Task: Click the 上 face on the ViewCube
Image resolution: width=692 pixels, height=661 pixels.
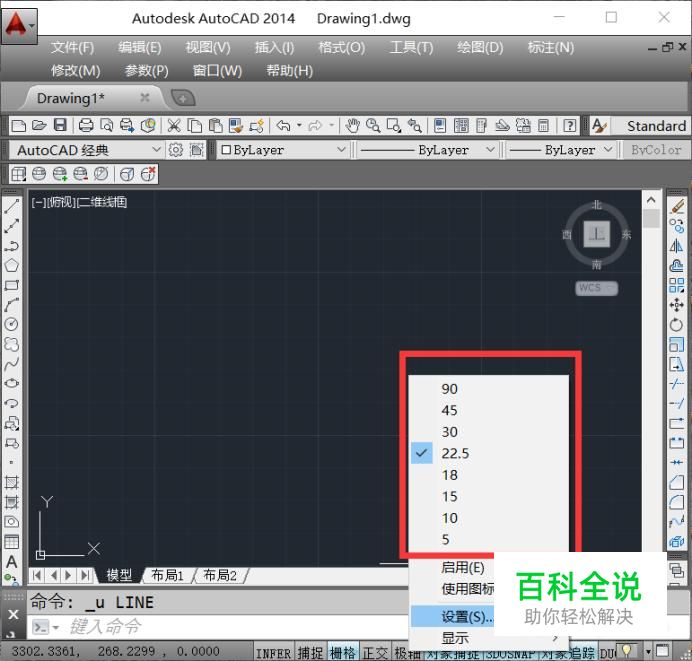Action: pyautogui.click(x=596, y=234)
